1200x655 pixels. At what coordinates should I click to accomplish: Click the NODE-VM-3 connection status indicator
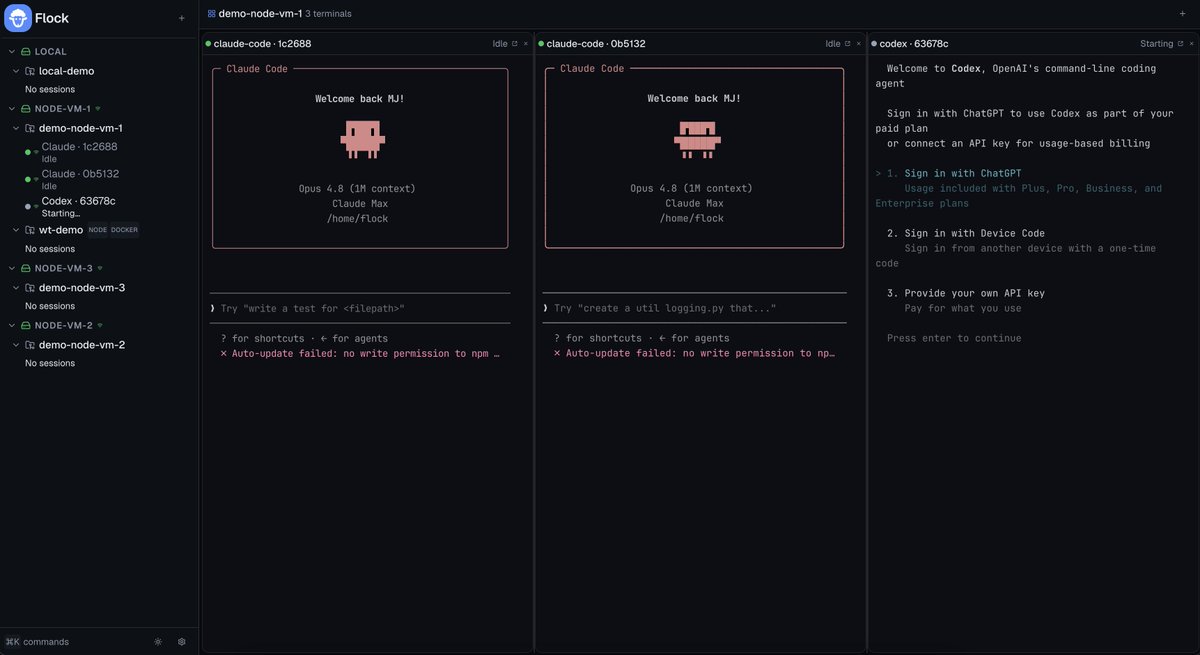100,268
